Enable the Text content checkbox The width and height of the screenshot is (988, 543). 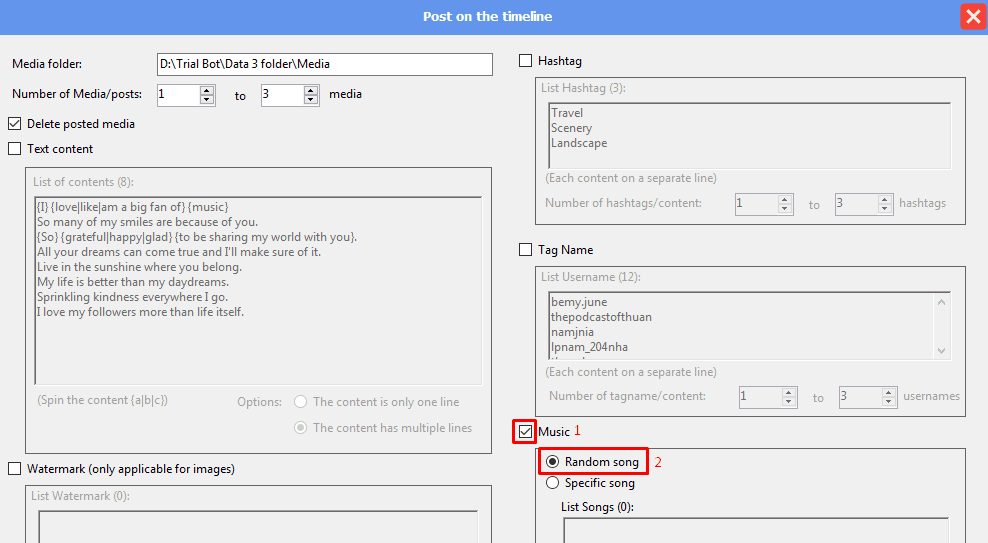(x=14, y=149)
